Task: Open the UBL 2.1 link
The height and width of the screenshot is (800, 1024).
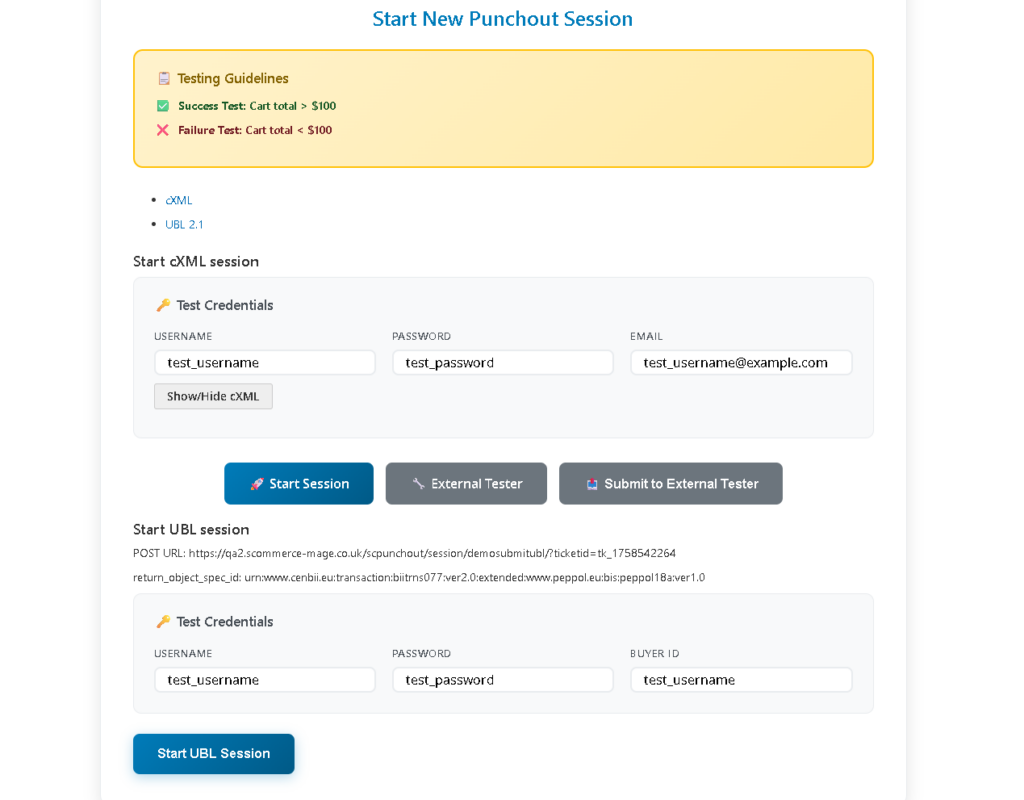Action: 184,224
